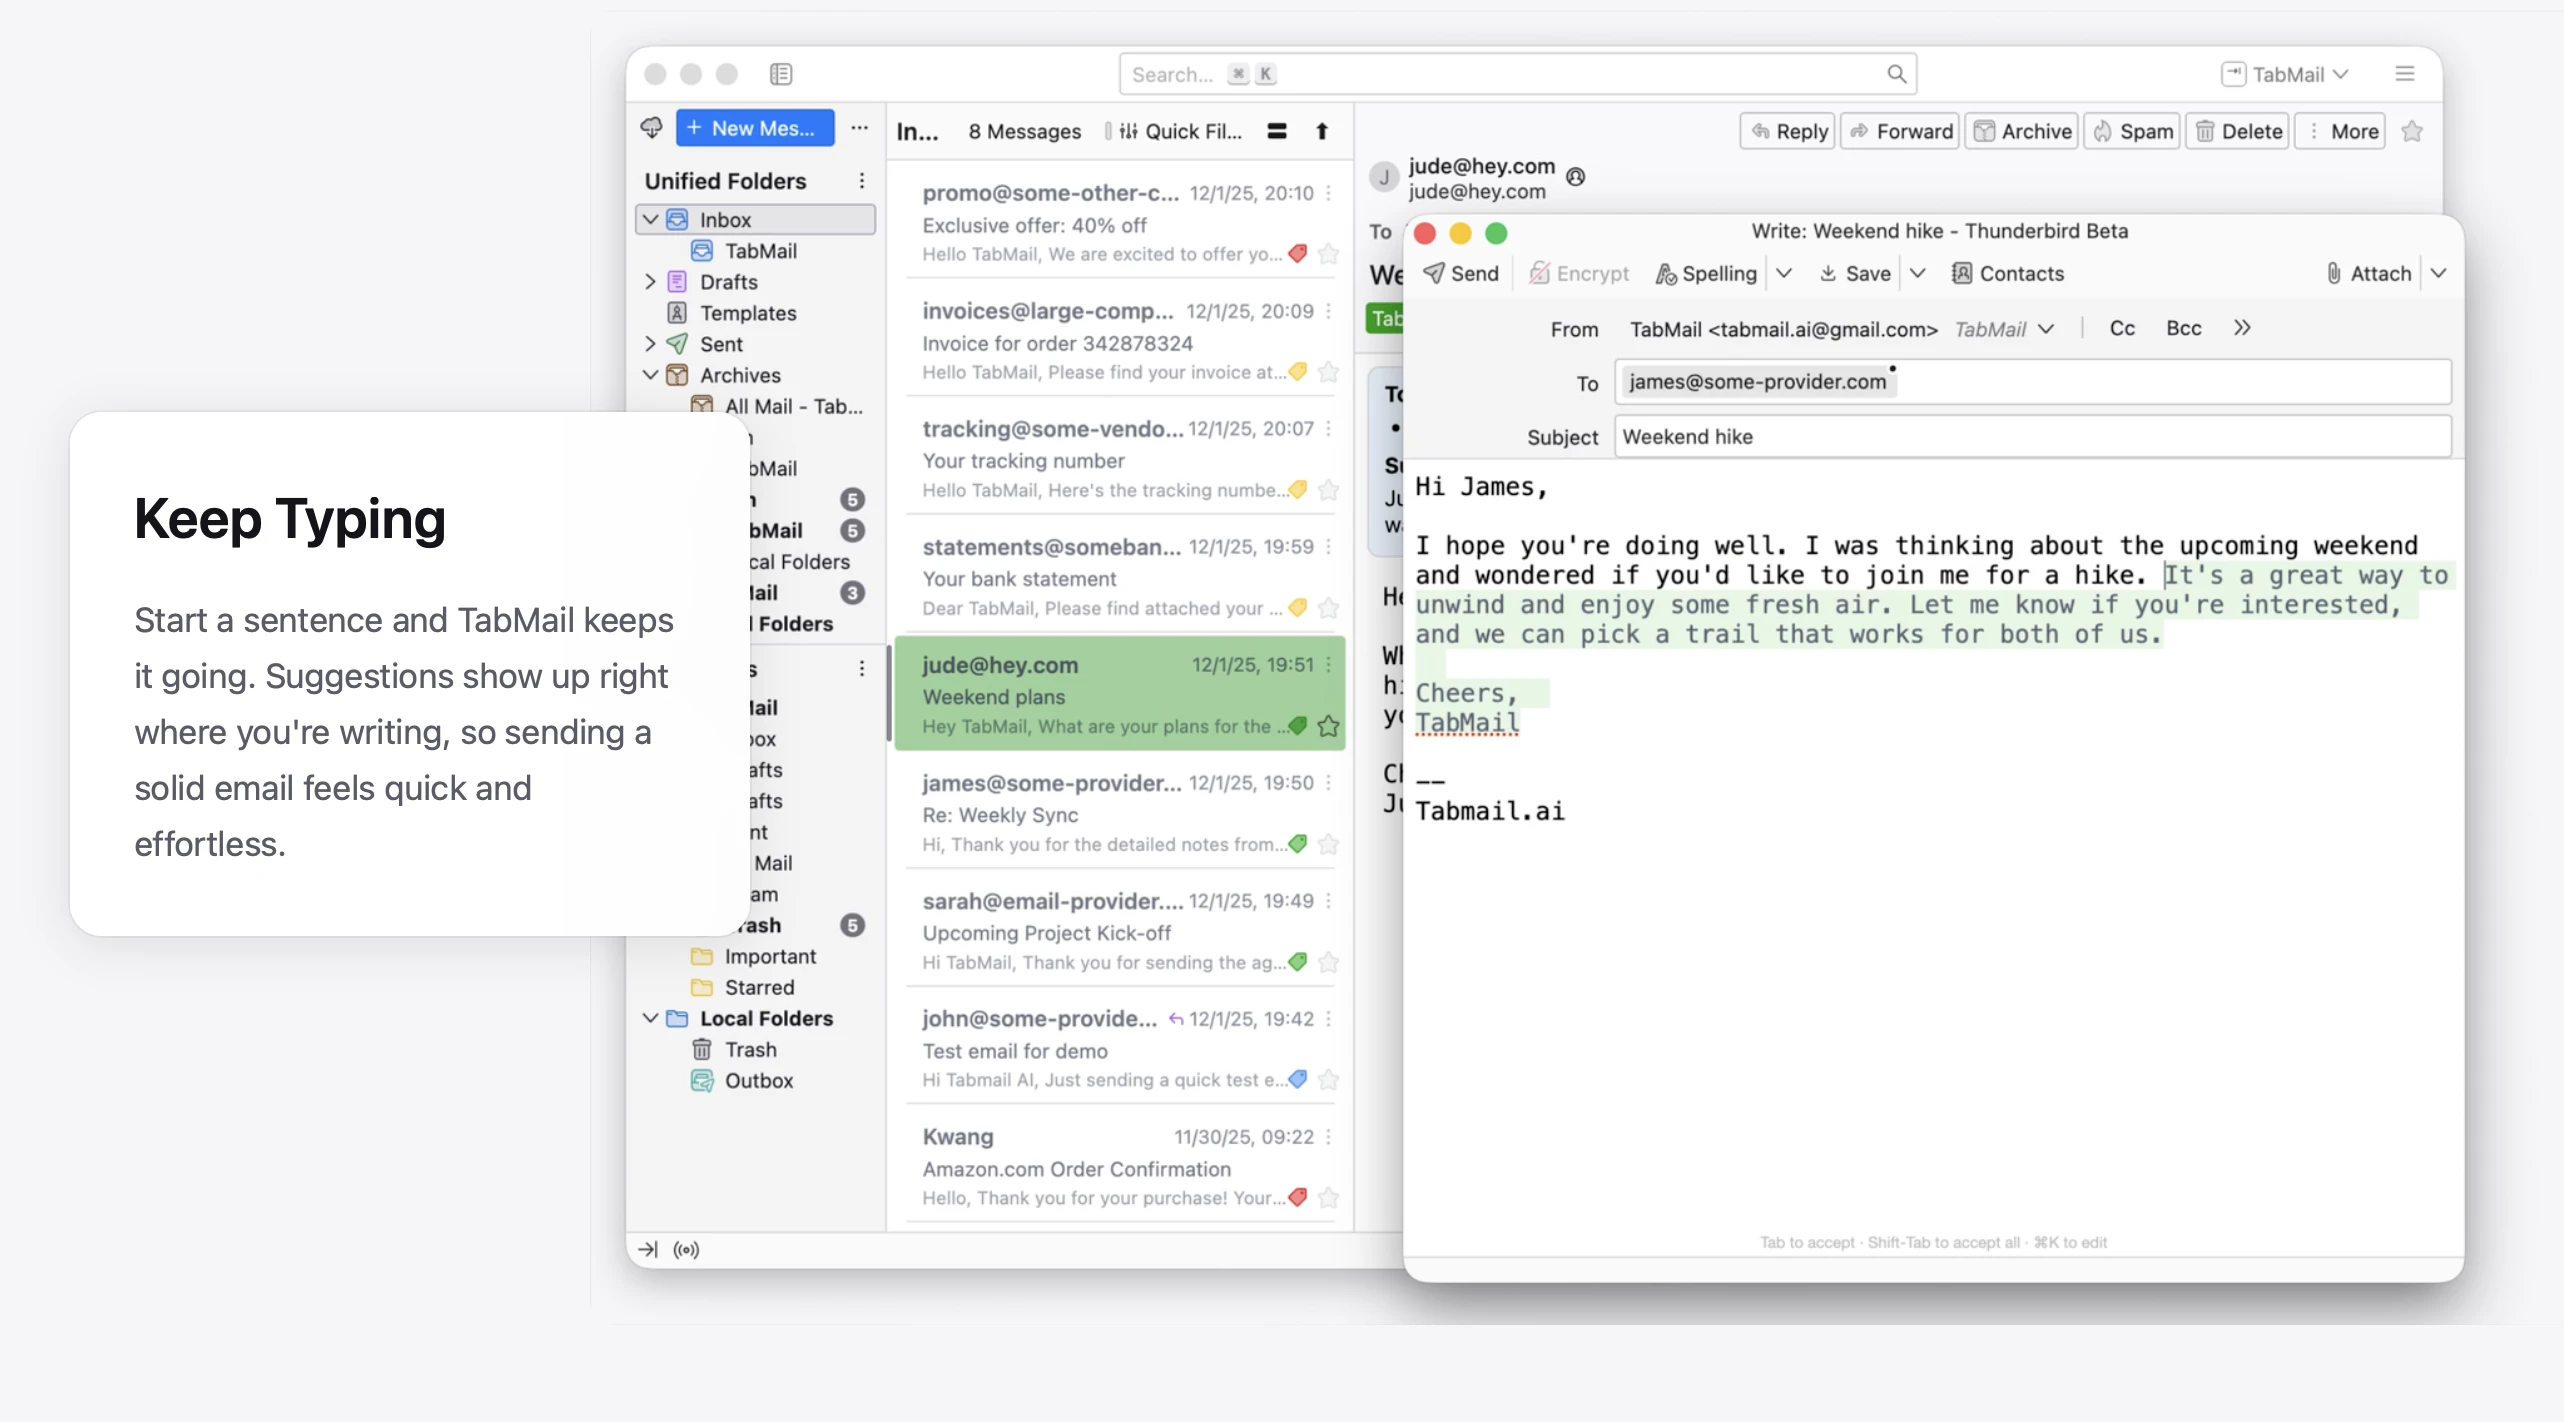Expand the Drafts folder
Image resolution: width=2564 pixels, height=1422 pixels.
pyautogui.click(x=650, y=281)
